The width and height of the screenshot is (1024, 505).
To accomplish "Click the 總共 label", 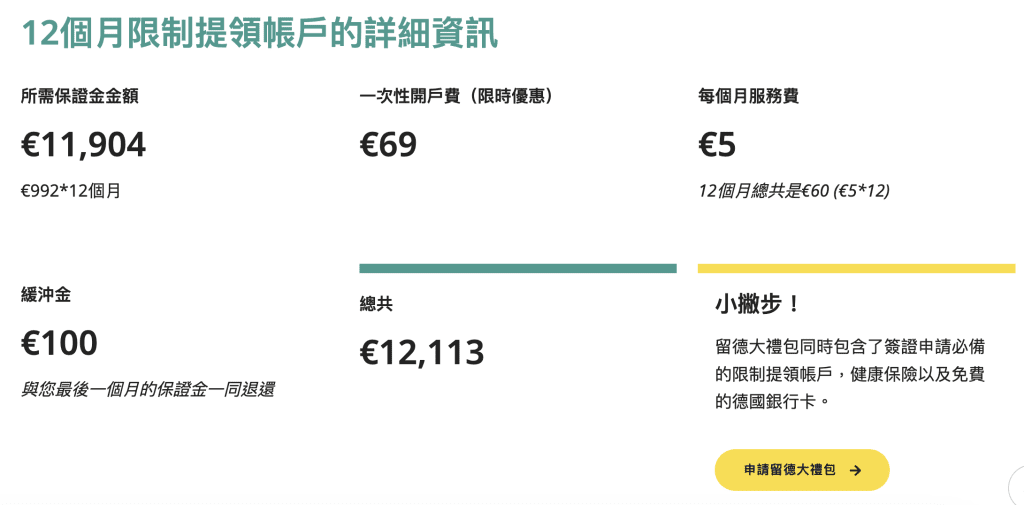I will point(376,304).
